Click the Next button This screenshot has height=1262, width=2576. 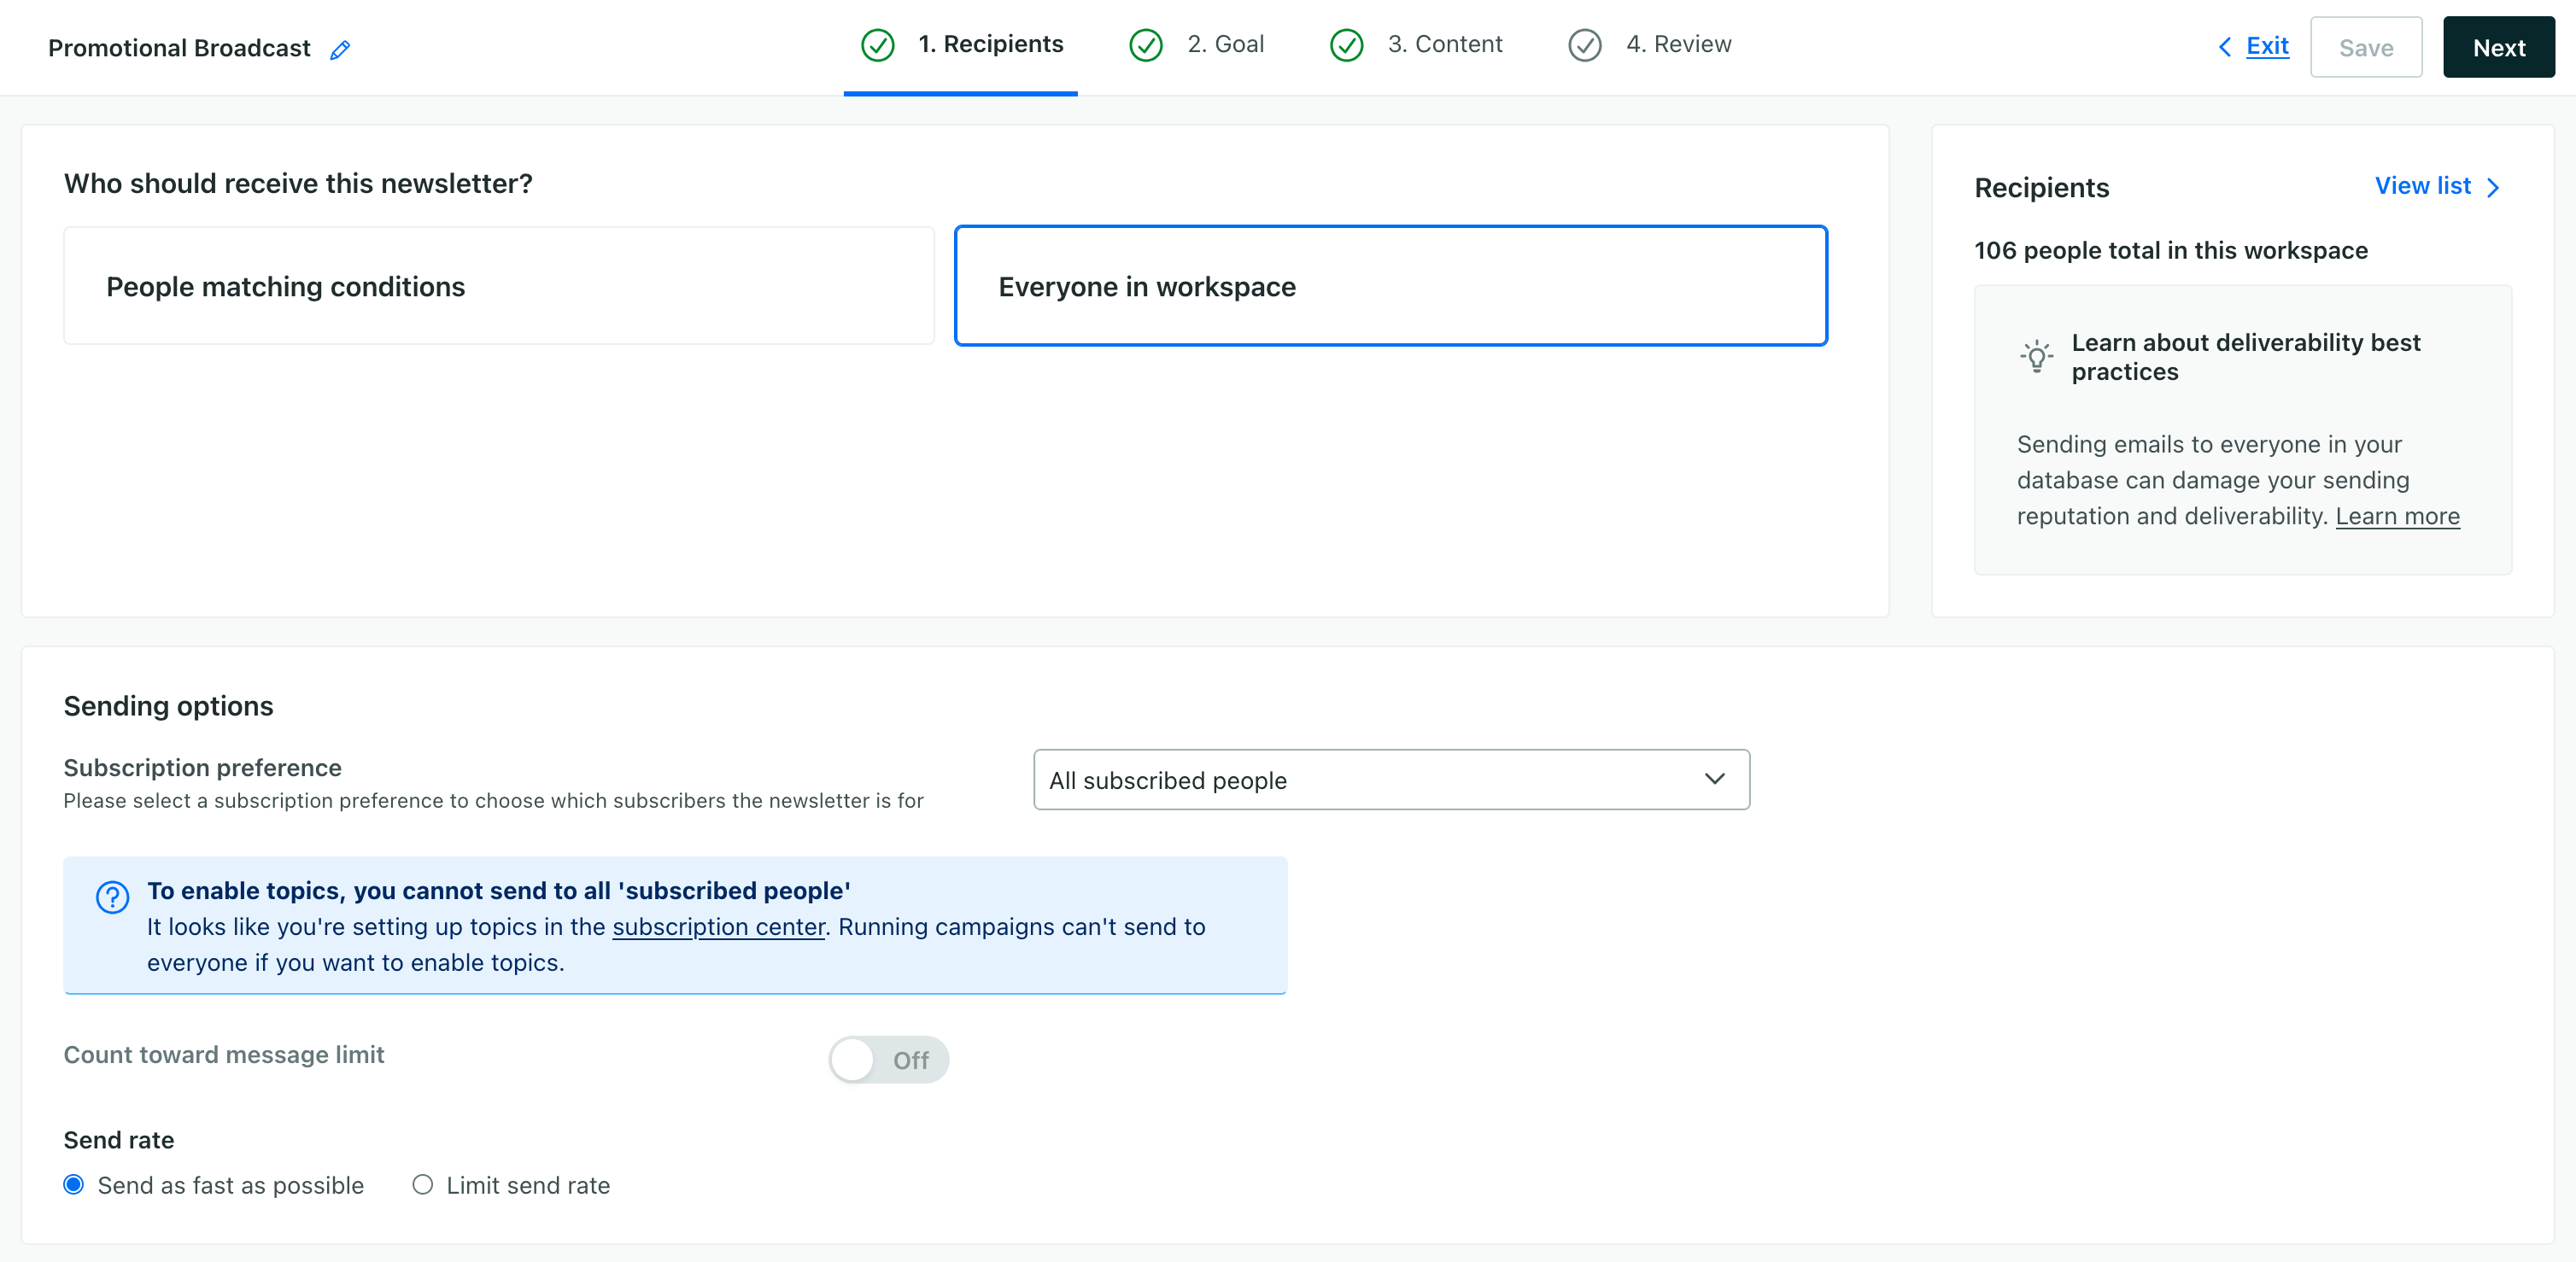click(2498, 47)
